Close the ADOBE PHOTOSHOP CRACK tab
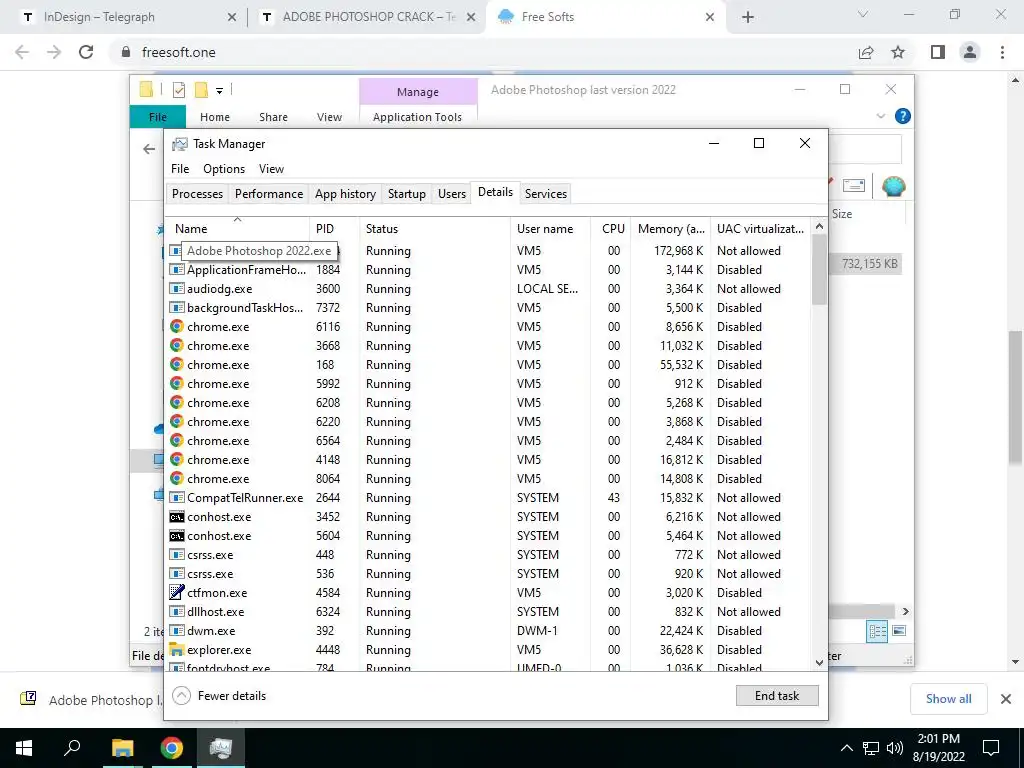The width and height of the screenshot is (1024, 768). [471, 18]
